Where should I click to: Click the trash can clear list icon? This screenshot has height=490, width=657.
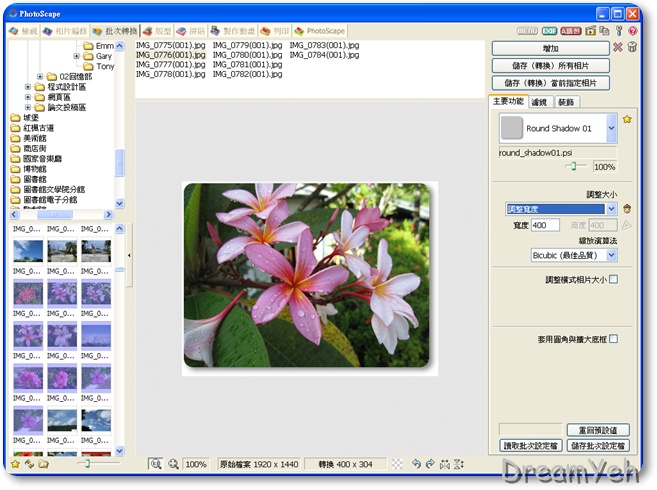(632, 48)
